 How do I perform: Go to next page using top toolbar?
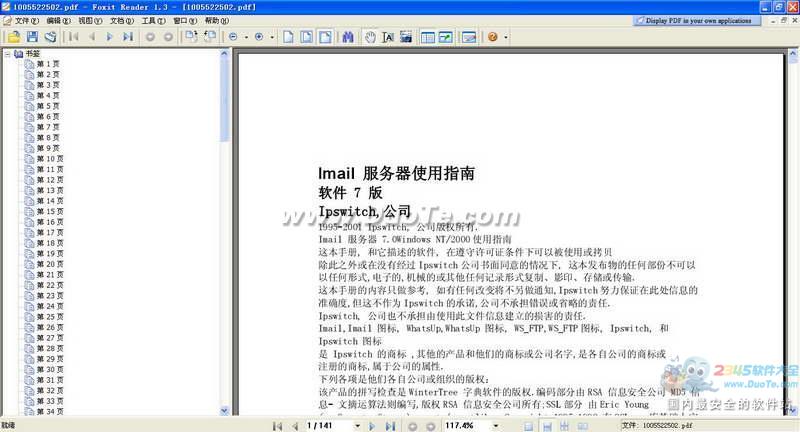tap(109, 37)
